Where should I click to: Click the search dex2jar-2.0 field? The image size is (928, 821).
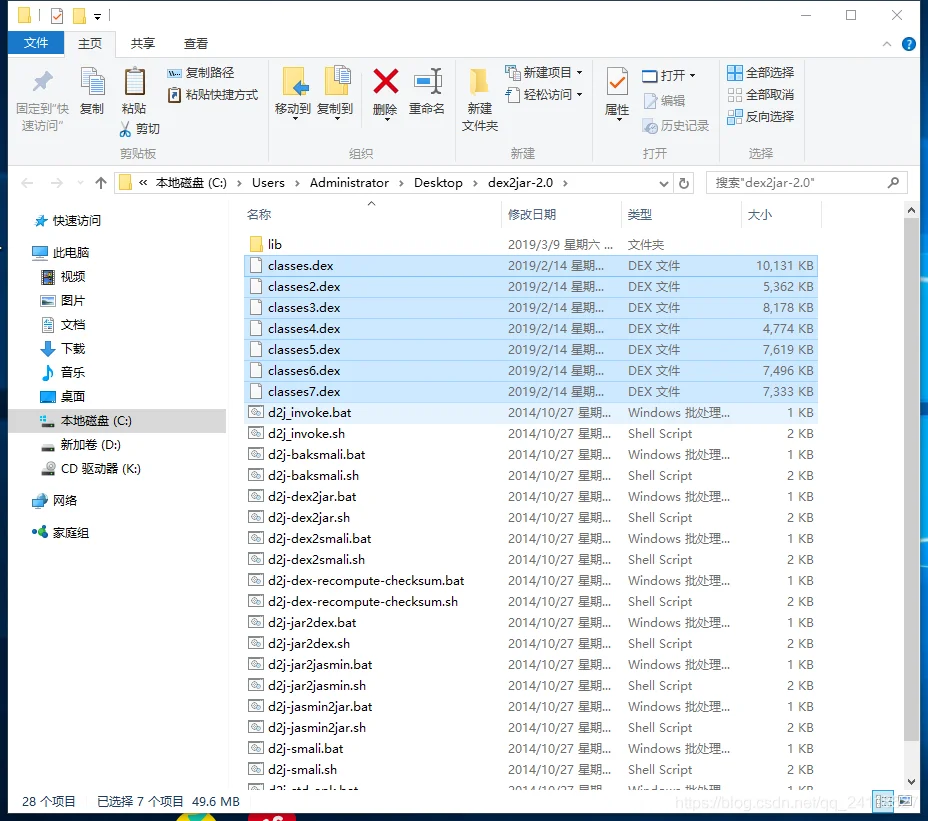point(807,183)
